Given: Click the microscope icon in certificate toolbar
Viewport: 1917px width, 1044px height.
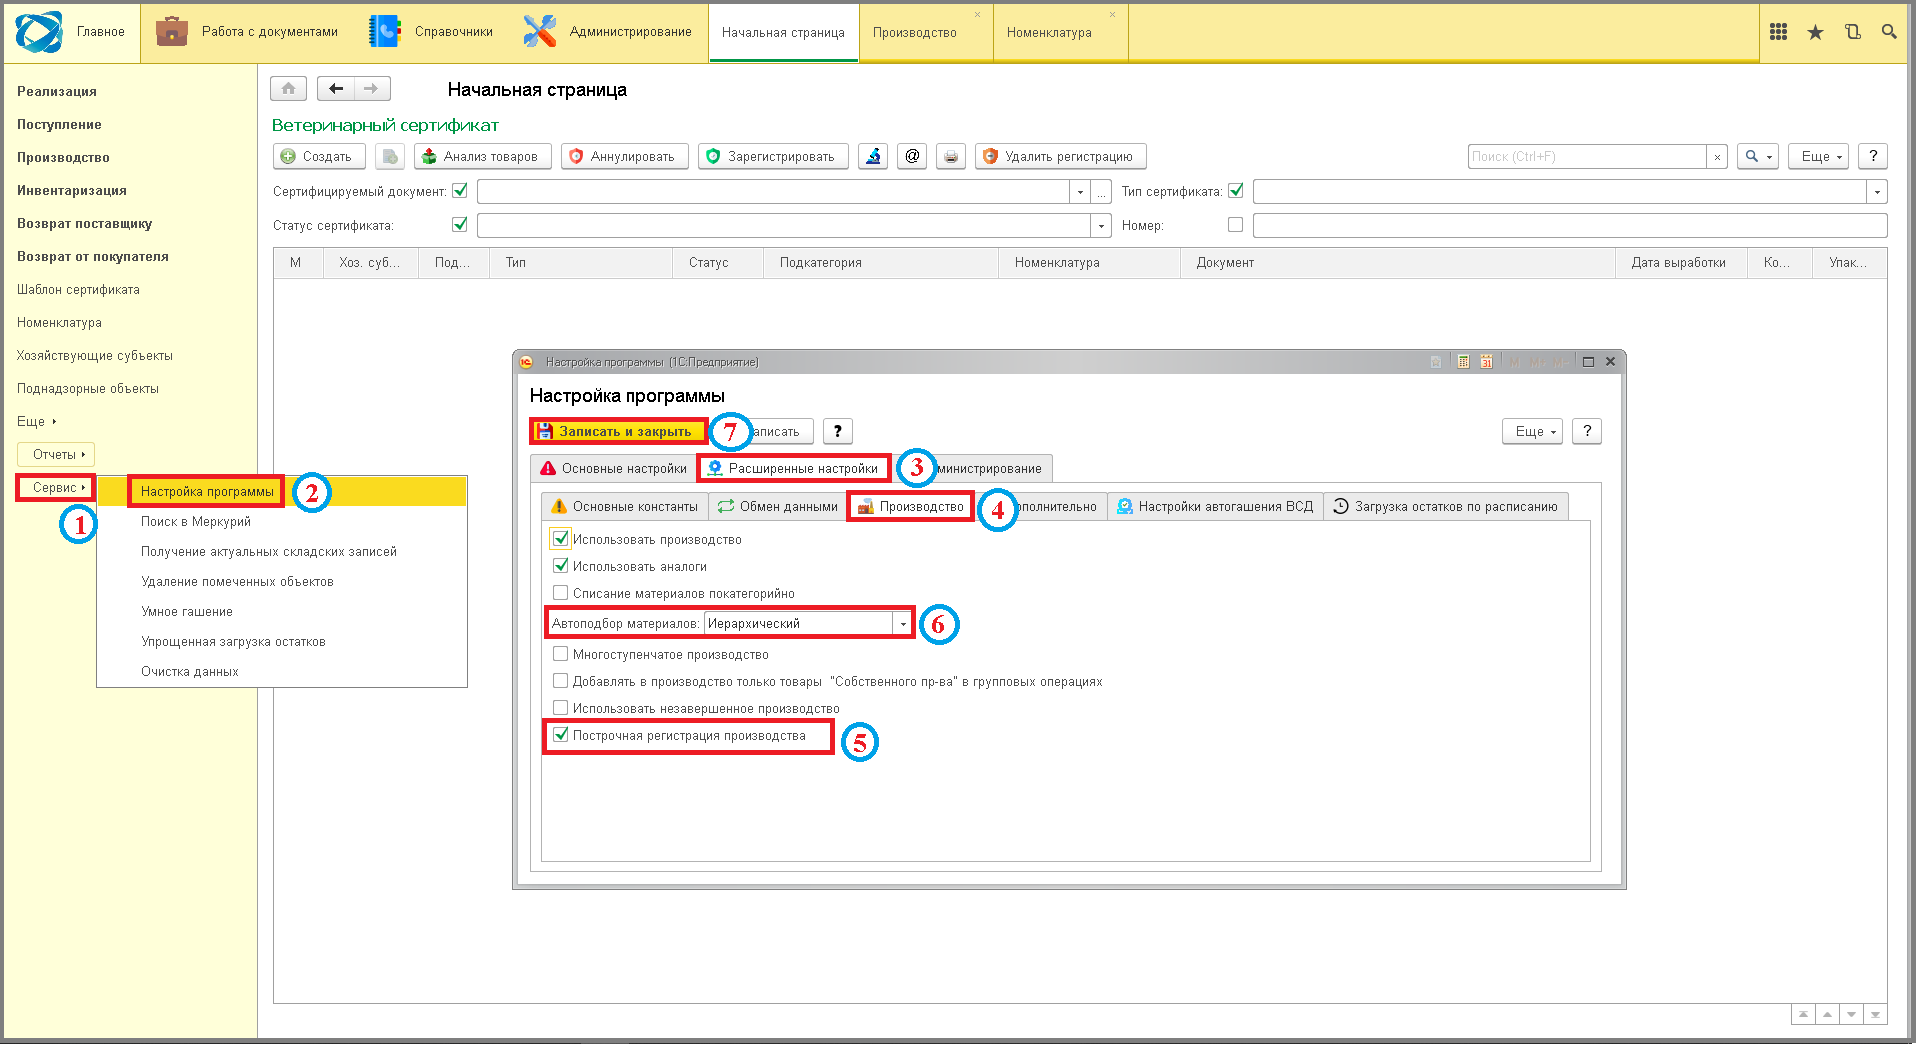Looking at the screenshot, I should (873, 156).
